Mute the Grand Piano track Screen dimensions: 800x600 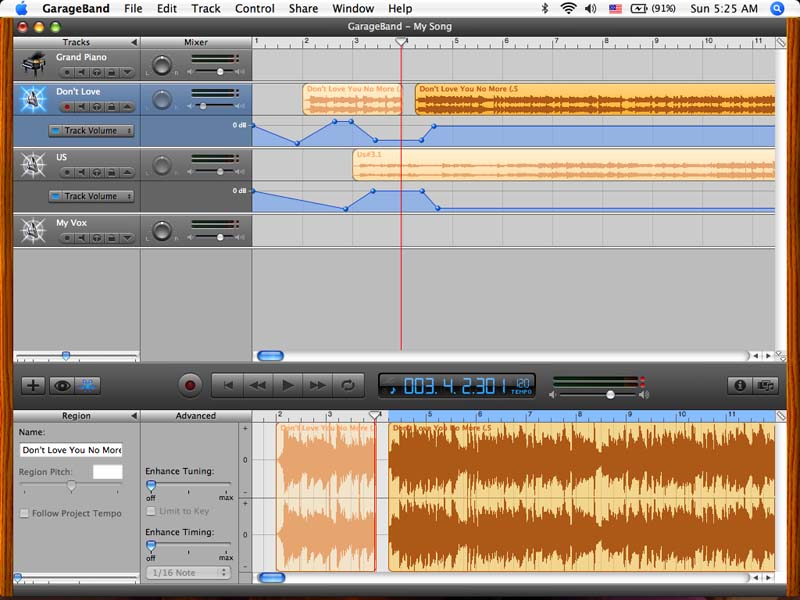click(82, 72)
